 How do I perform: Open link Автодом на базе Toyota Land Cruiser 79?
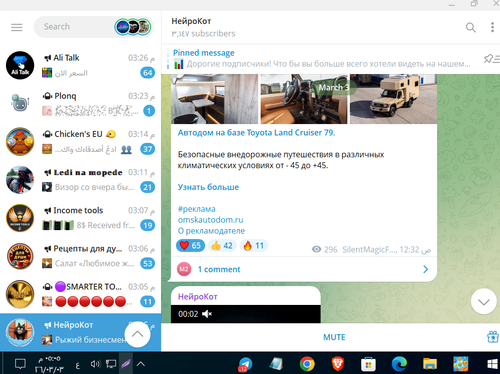pos(256,133)
